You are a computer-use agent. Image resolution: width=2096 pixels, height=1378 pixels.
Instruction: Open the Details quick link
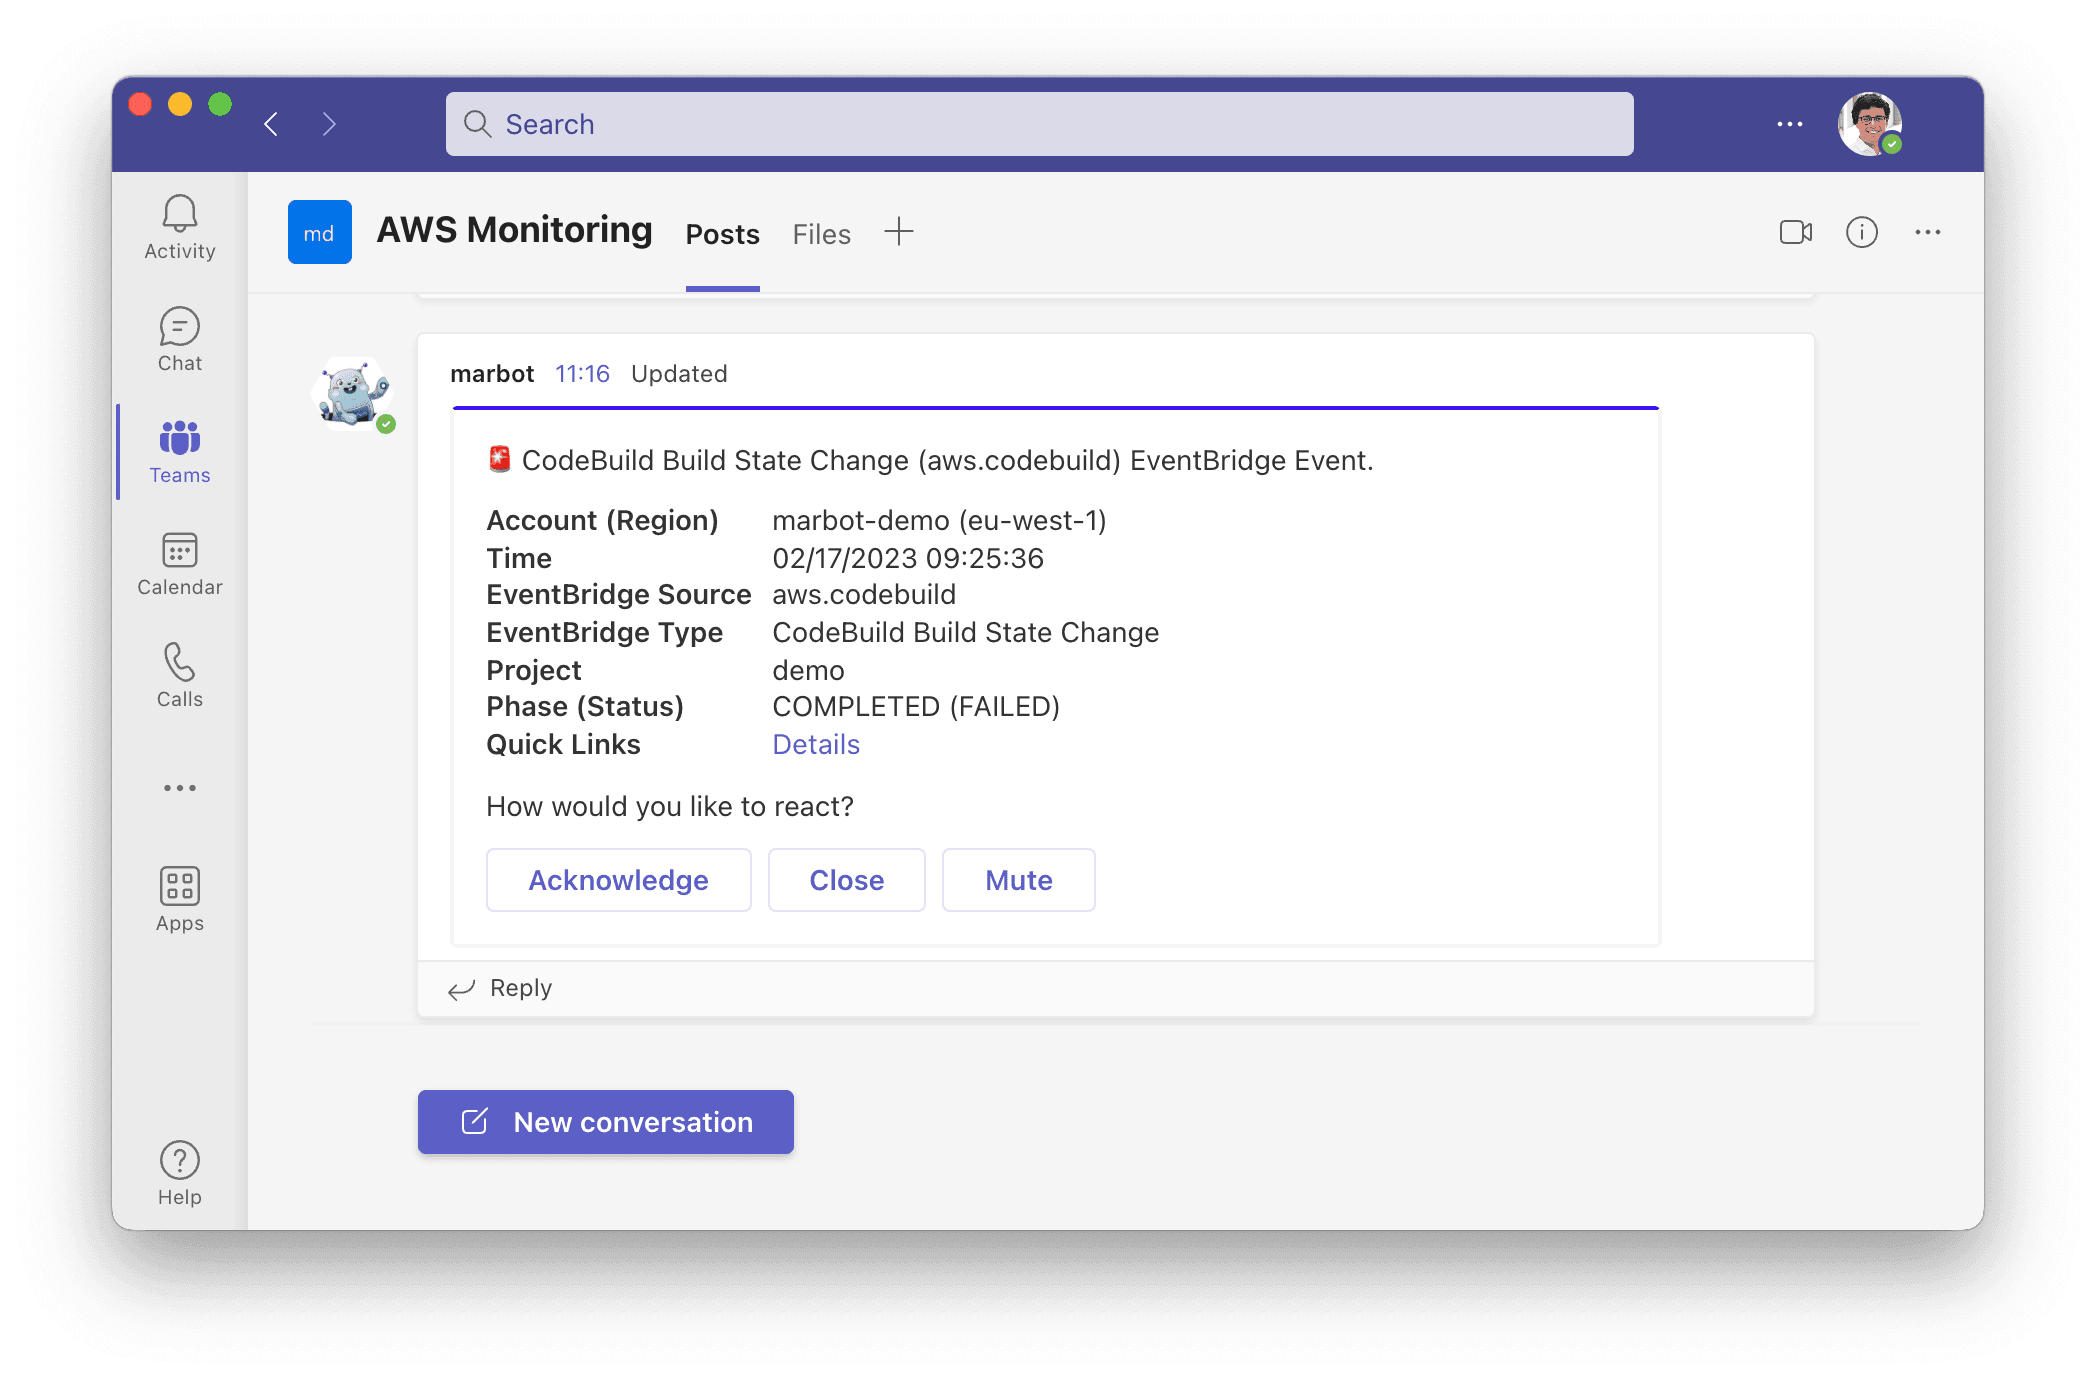(816, 744)
